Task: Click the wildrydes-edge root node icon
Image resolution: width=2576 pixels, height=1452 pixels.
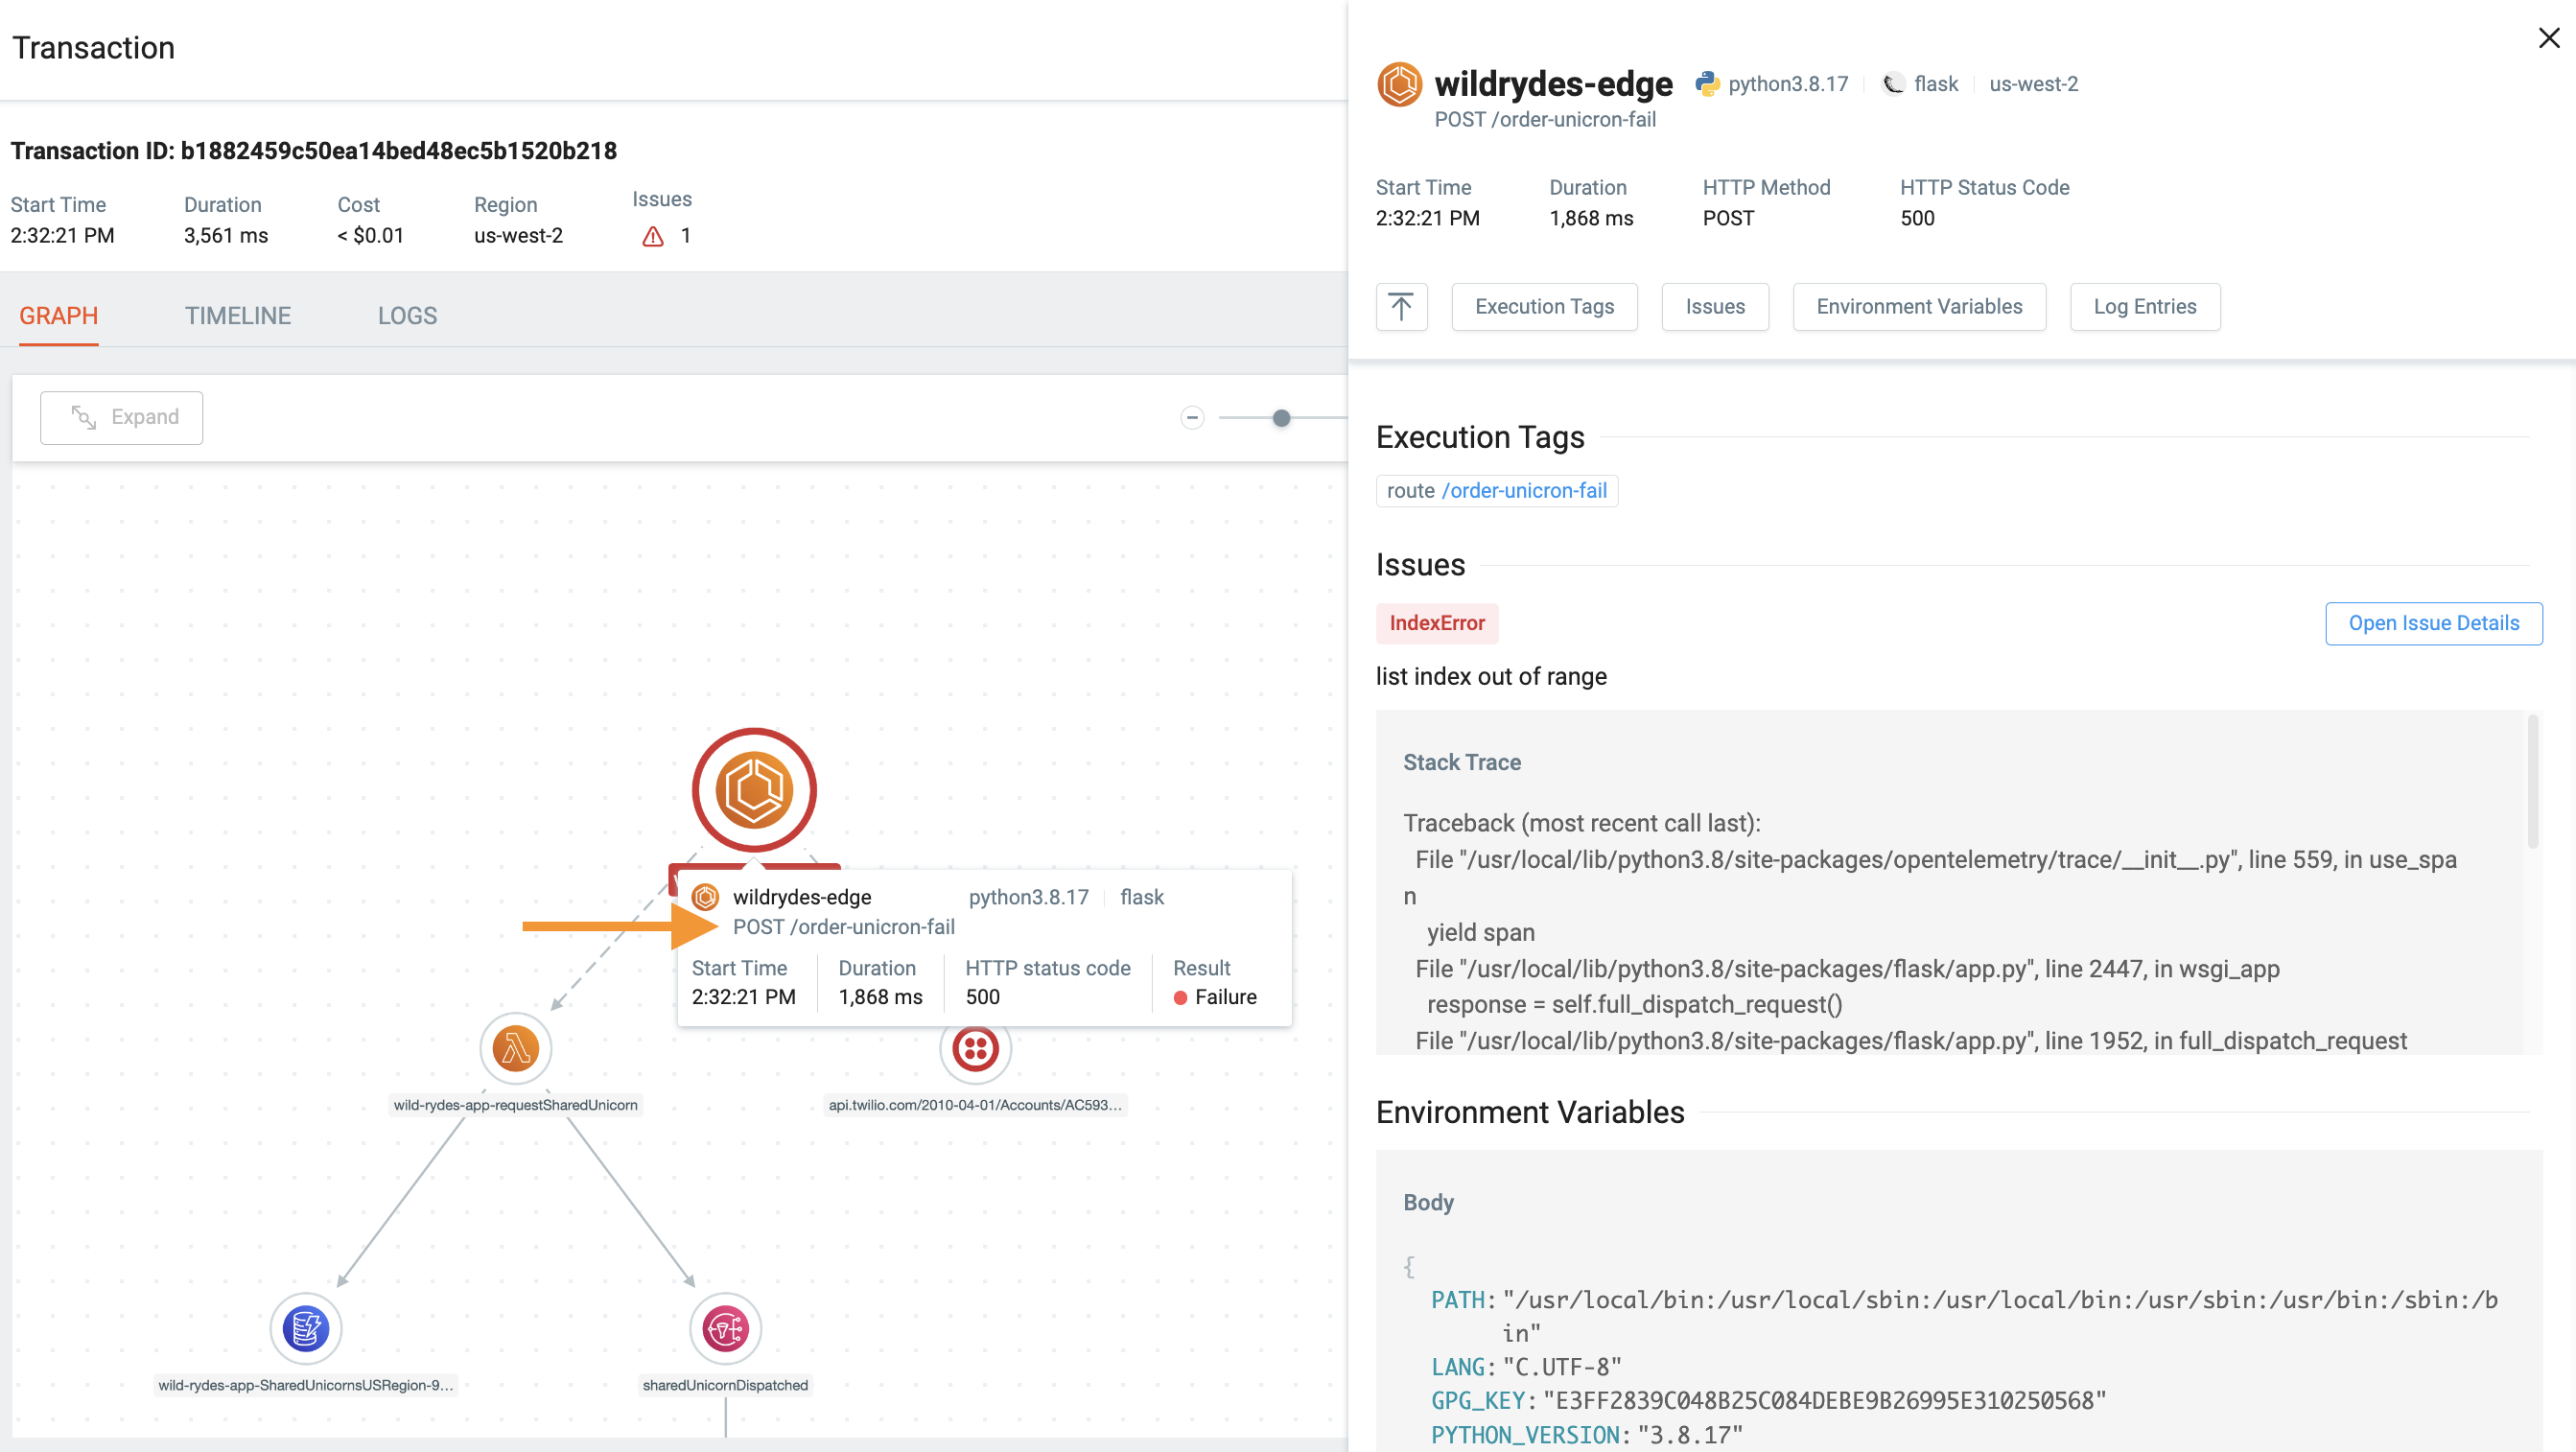Action: (754, 790)
